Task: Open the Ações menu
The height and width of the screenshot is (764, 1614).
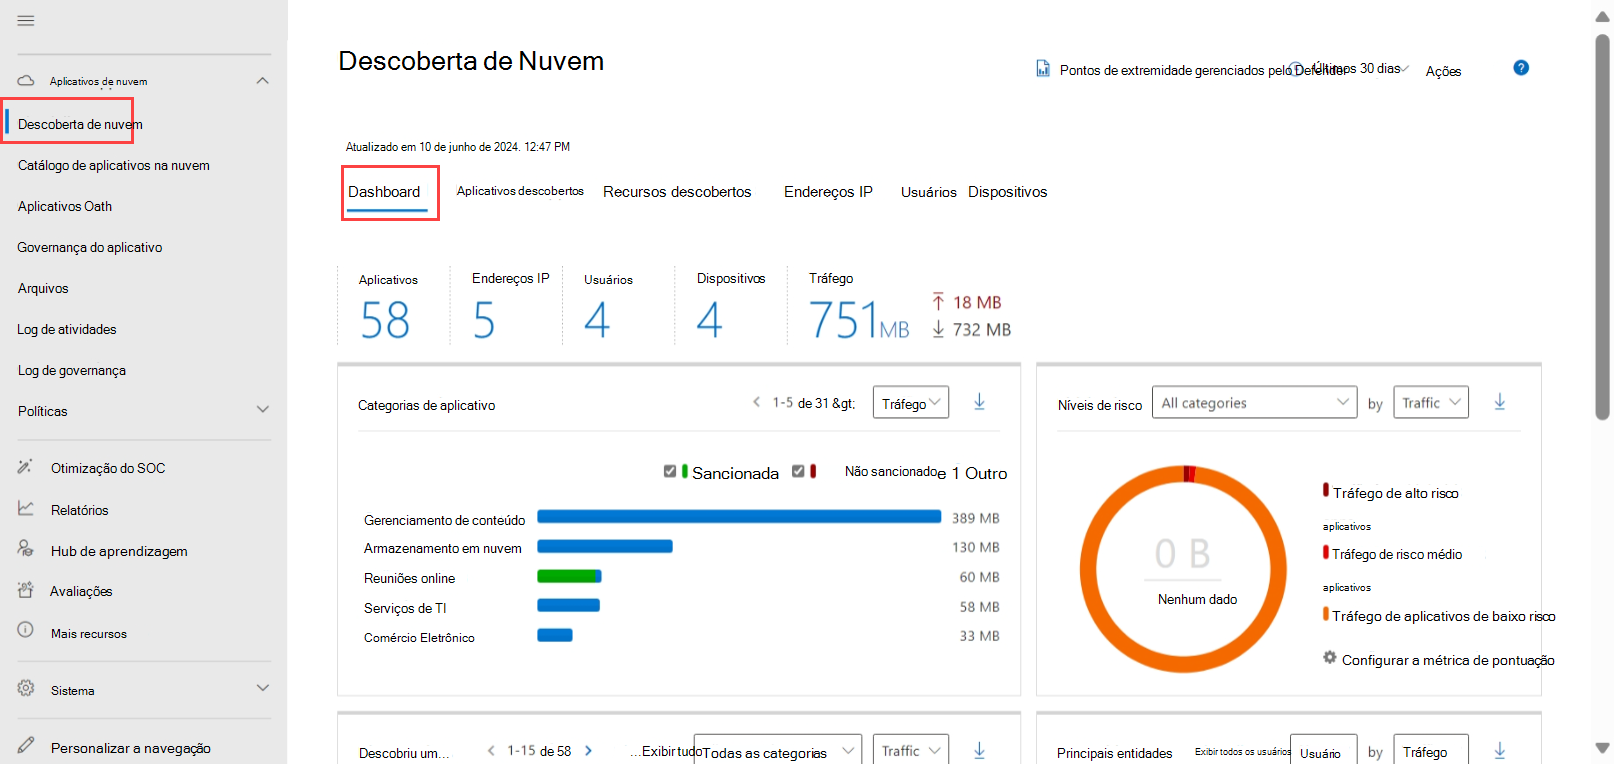Action: (x=1442, y=71)
